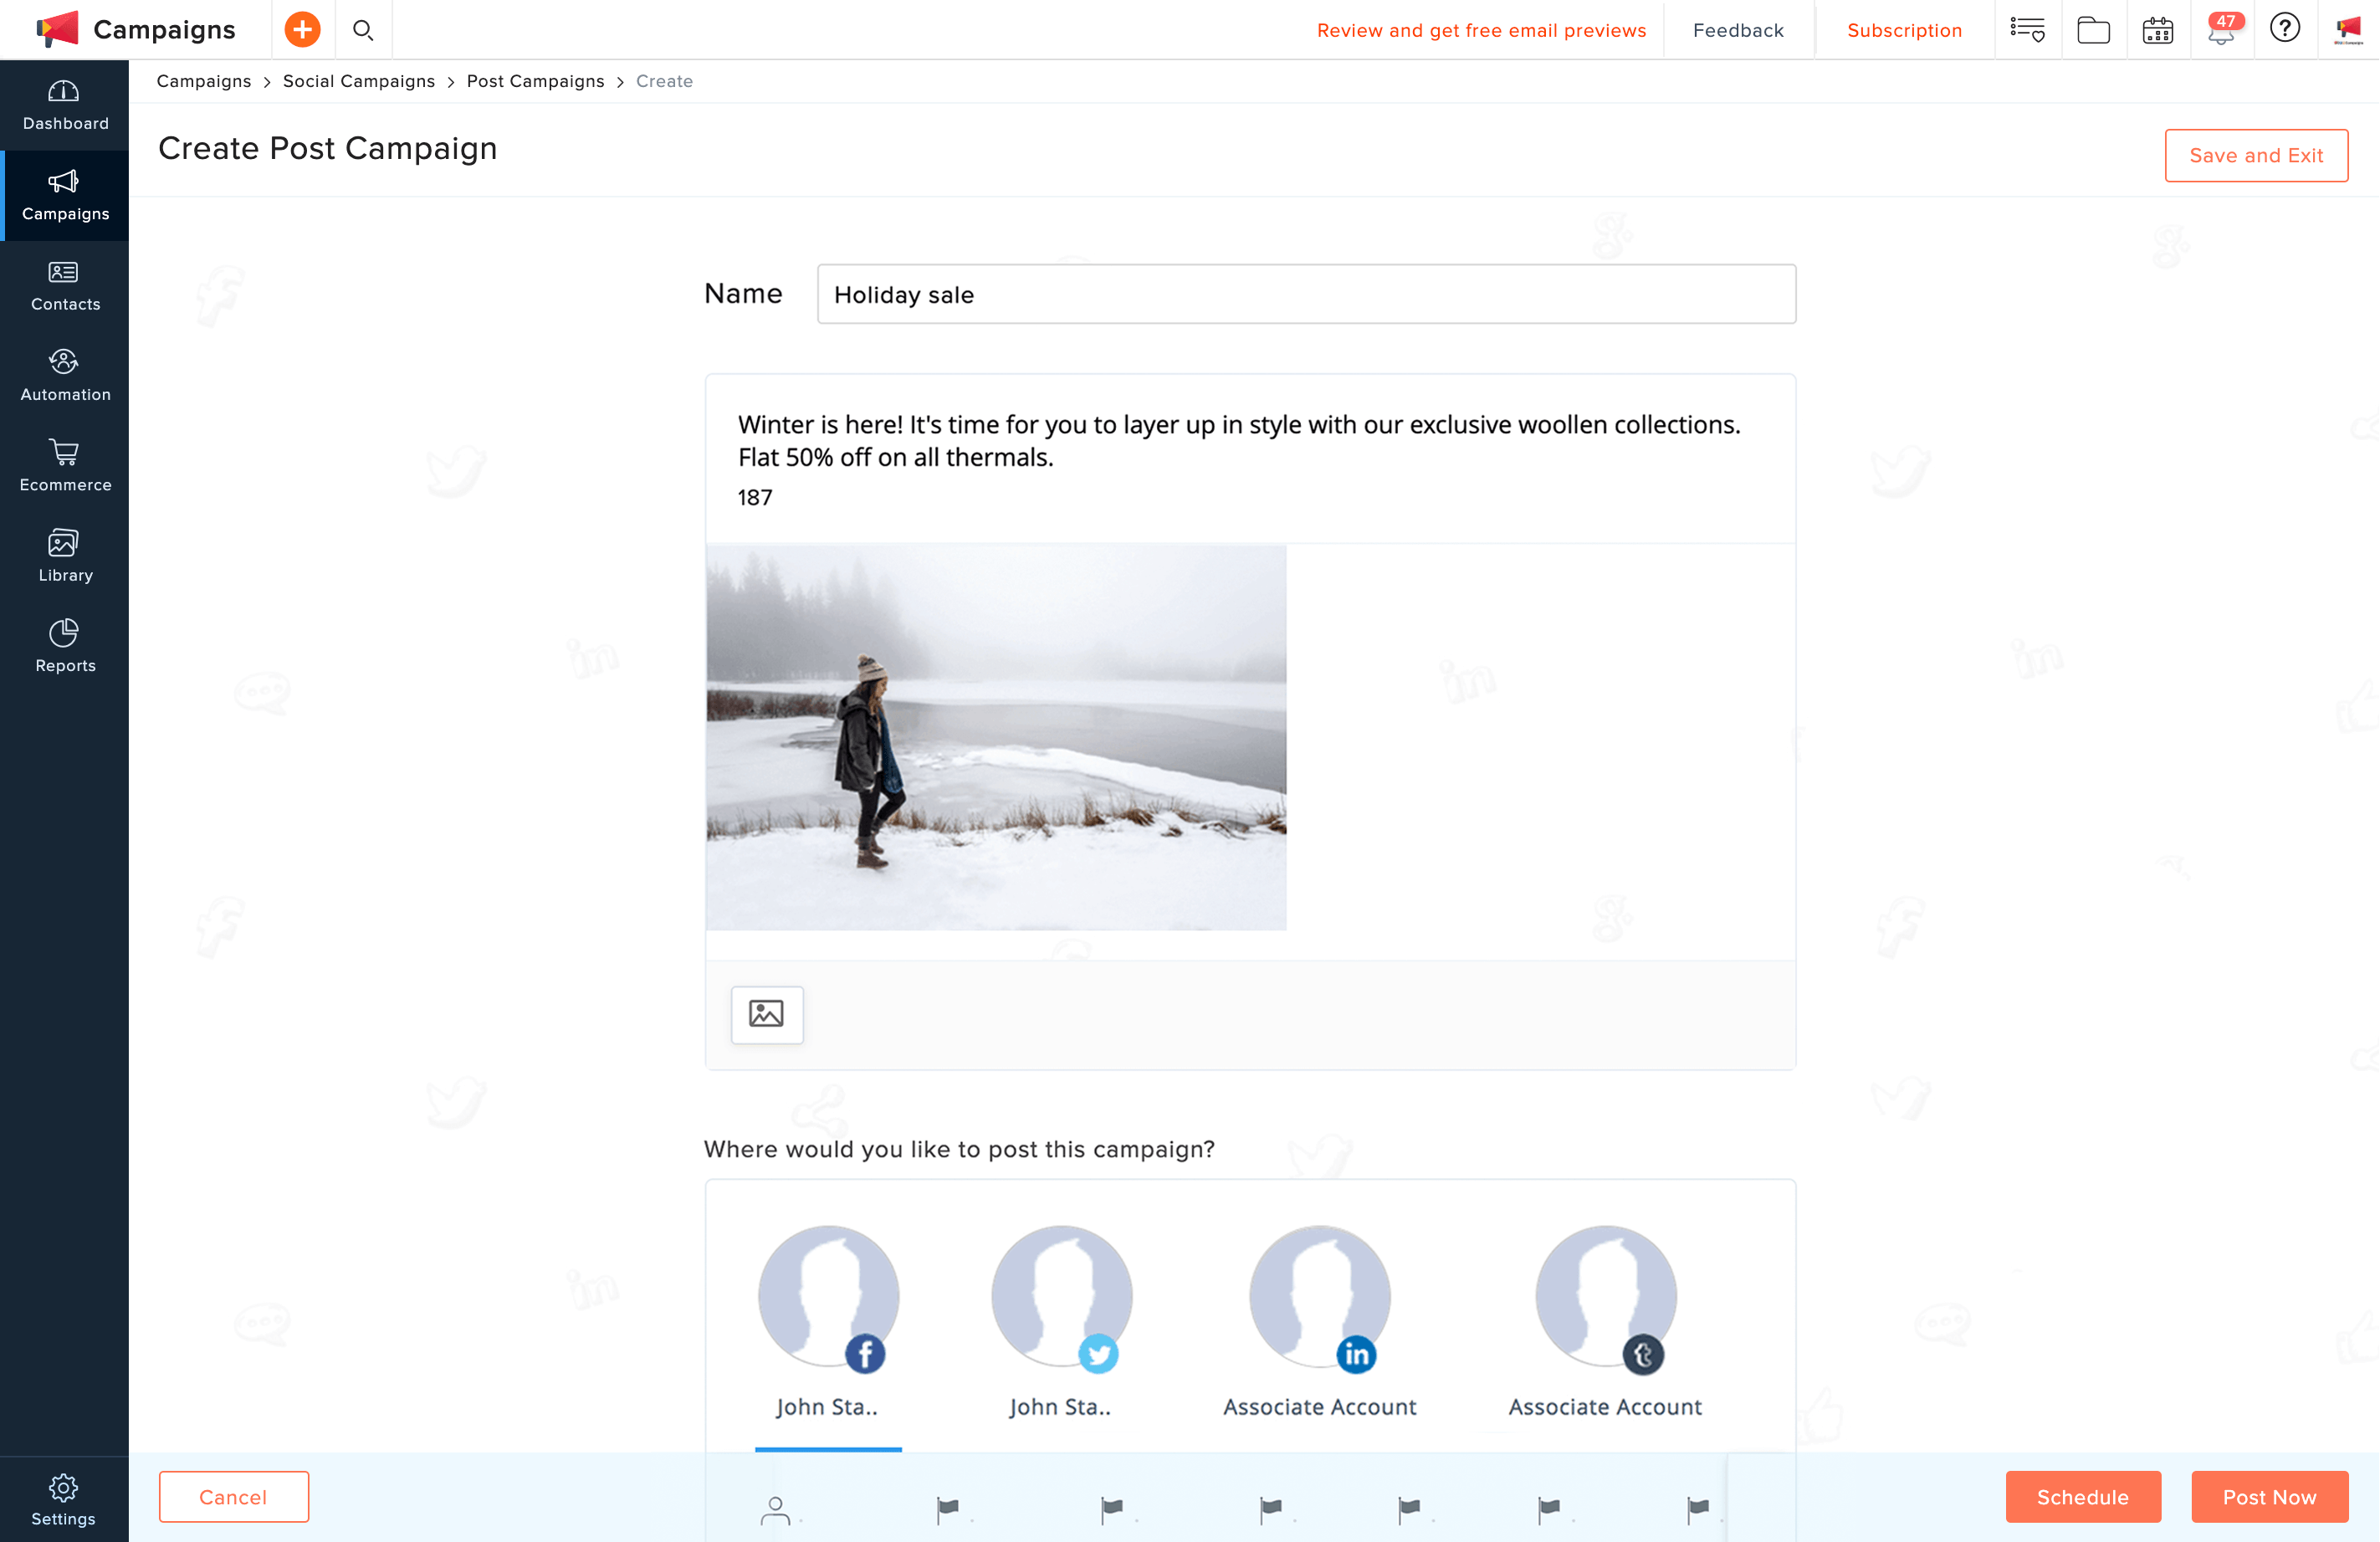Open the help question mark icon

tap(2285, 28)
